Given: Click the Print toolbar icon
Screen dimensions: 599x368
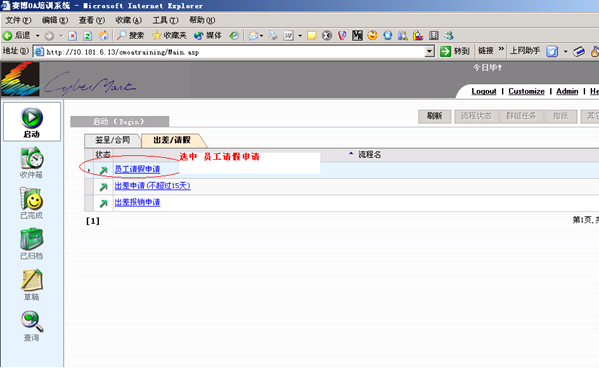Looking at the screenshot, I should 273,36.
